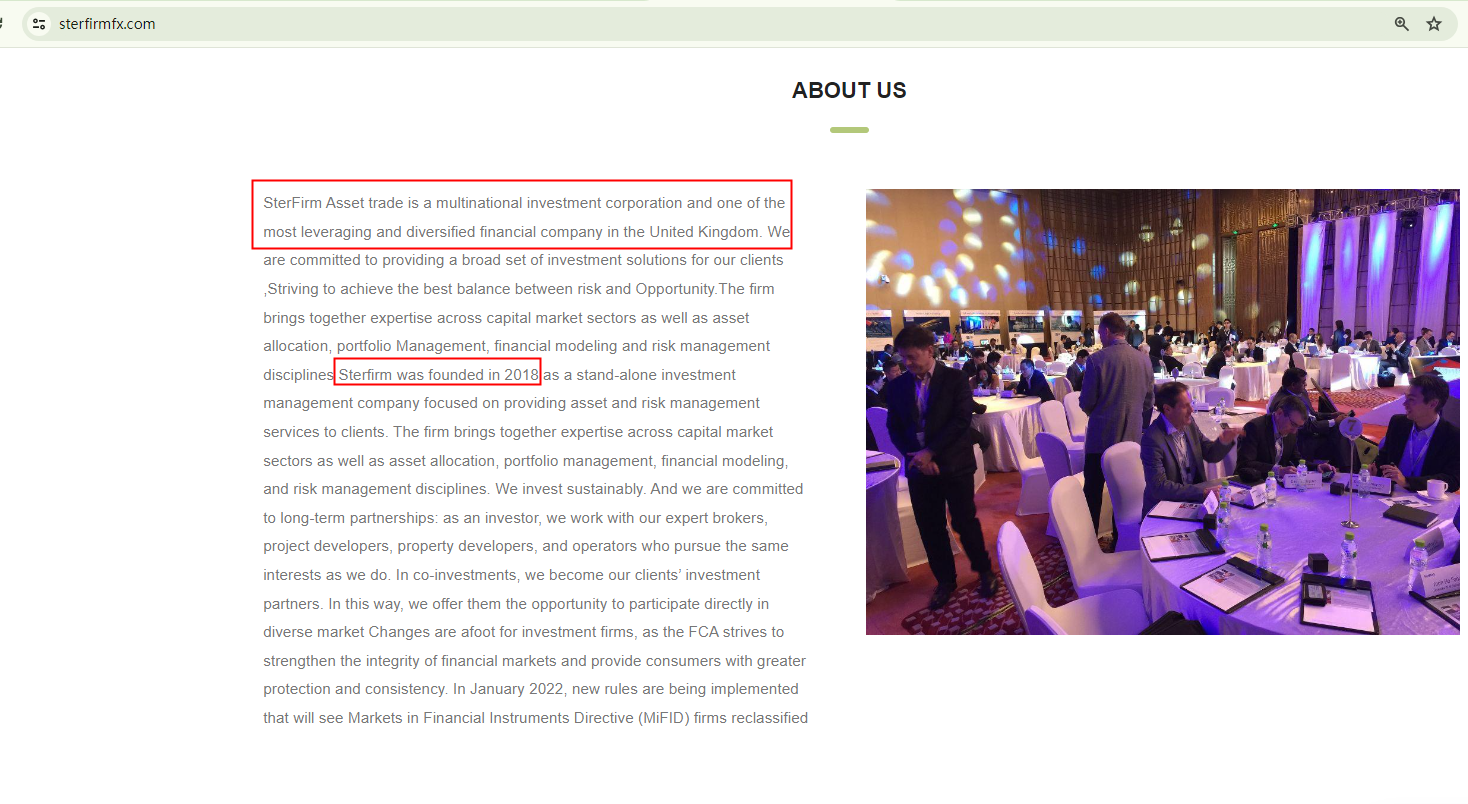Click "opportunity to participate directly"
1468x804 pixels.
point(640,604)
